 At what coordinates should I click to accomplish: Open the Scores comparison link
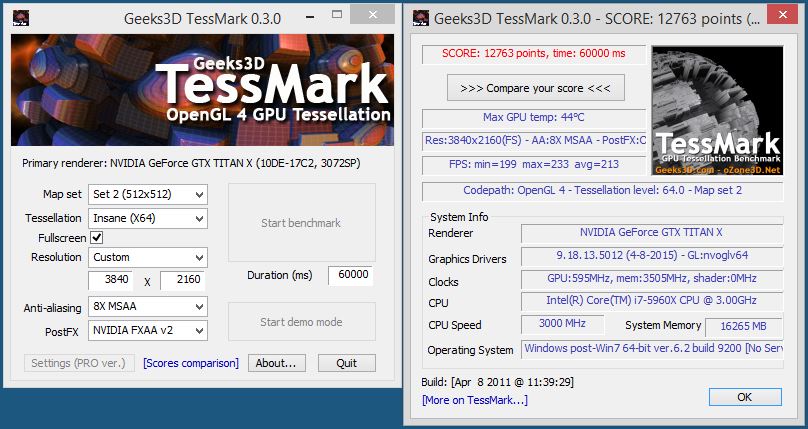[191, 363]
